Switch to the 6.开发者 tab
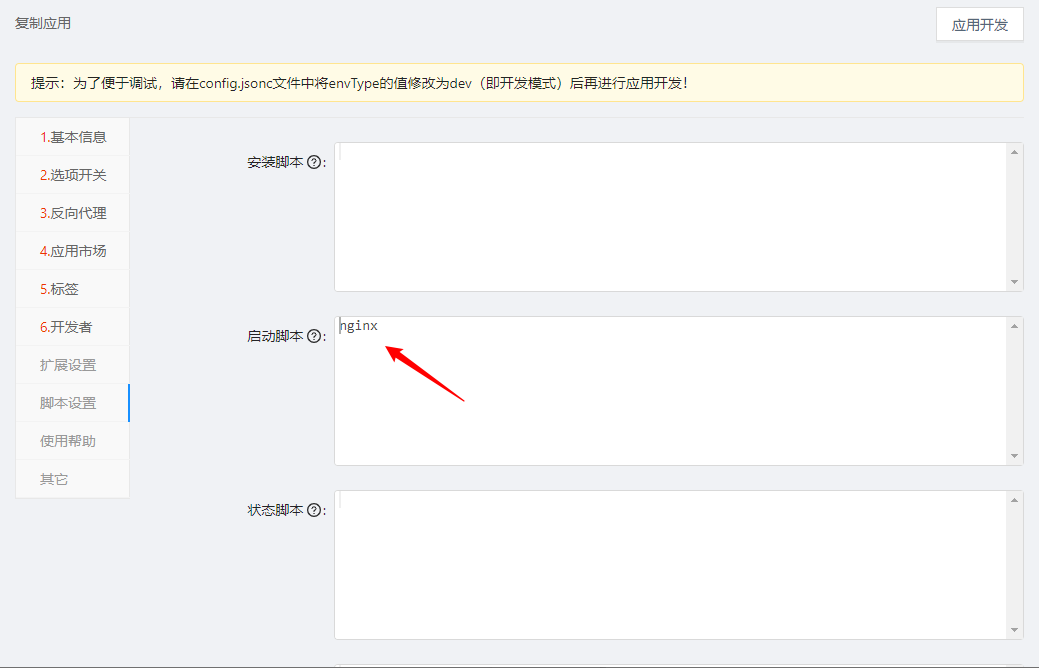Screen dimensions: 1039x668 (66, 327)
